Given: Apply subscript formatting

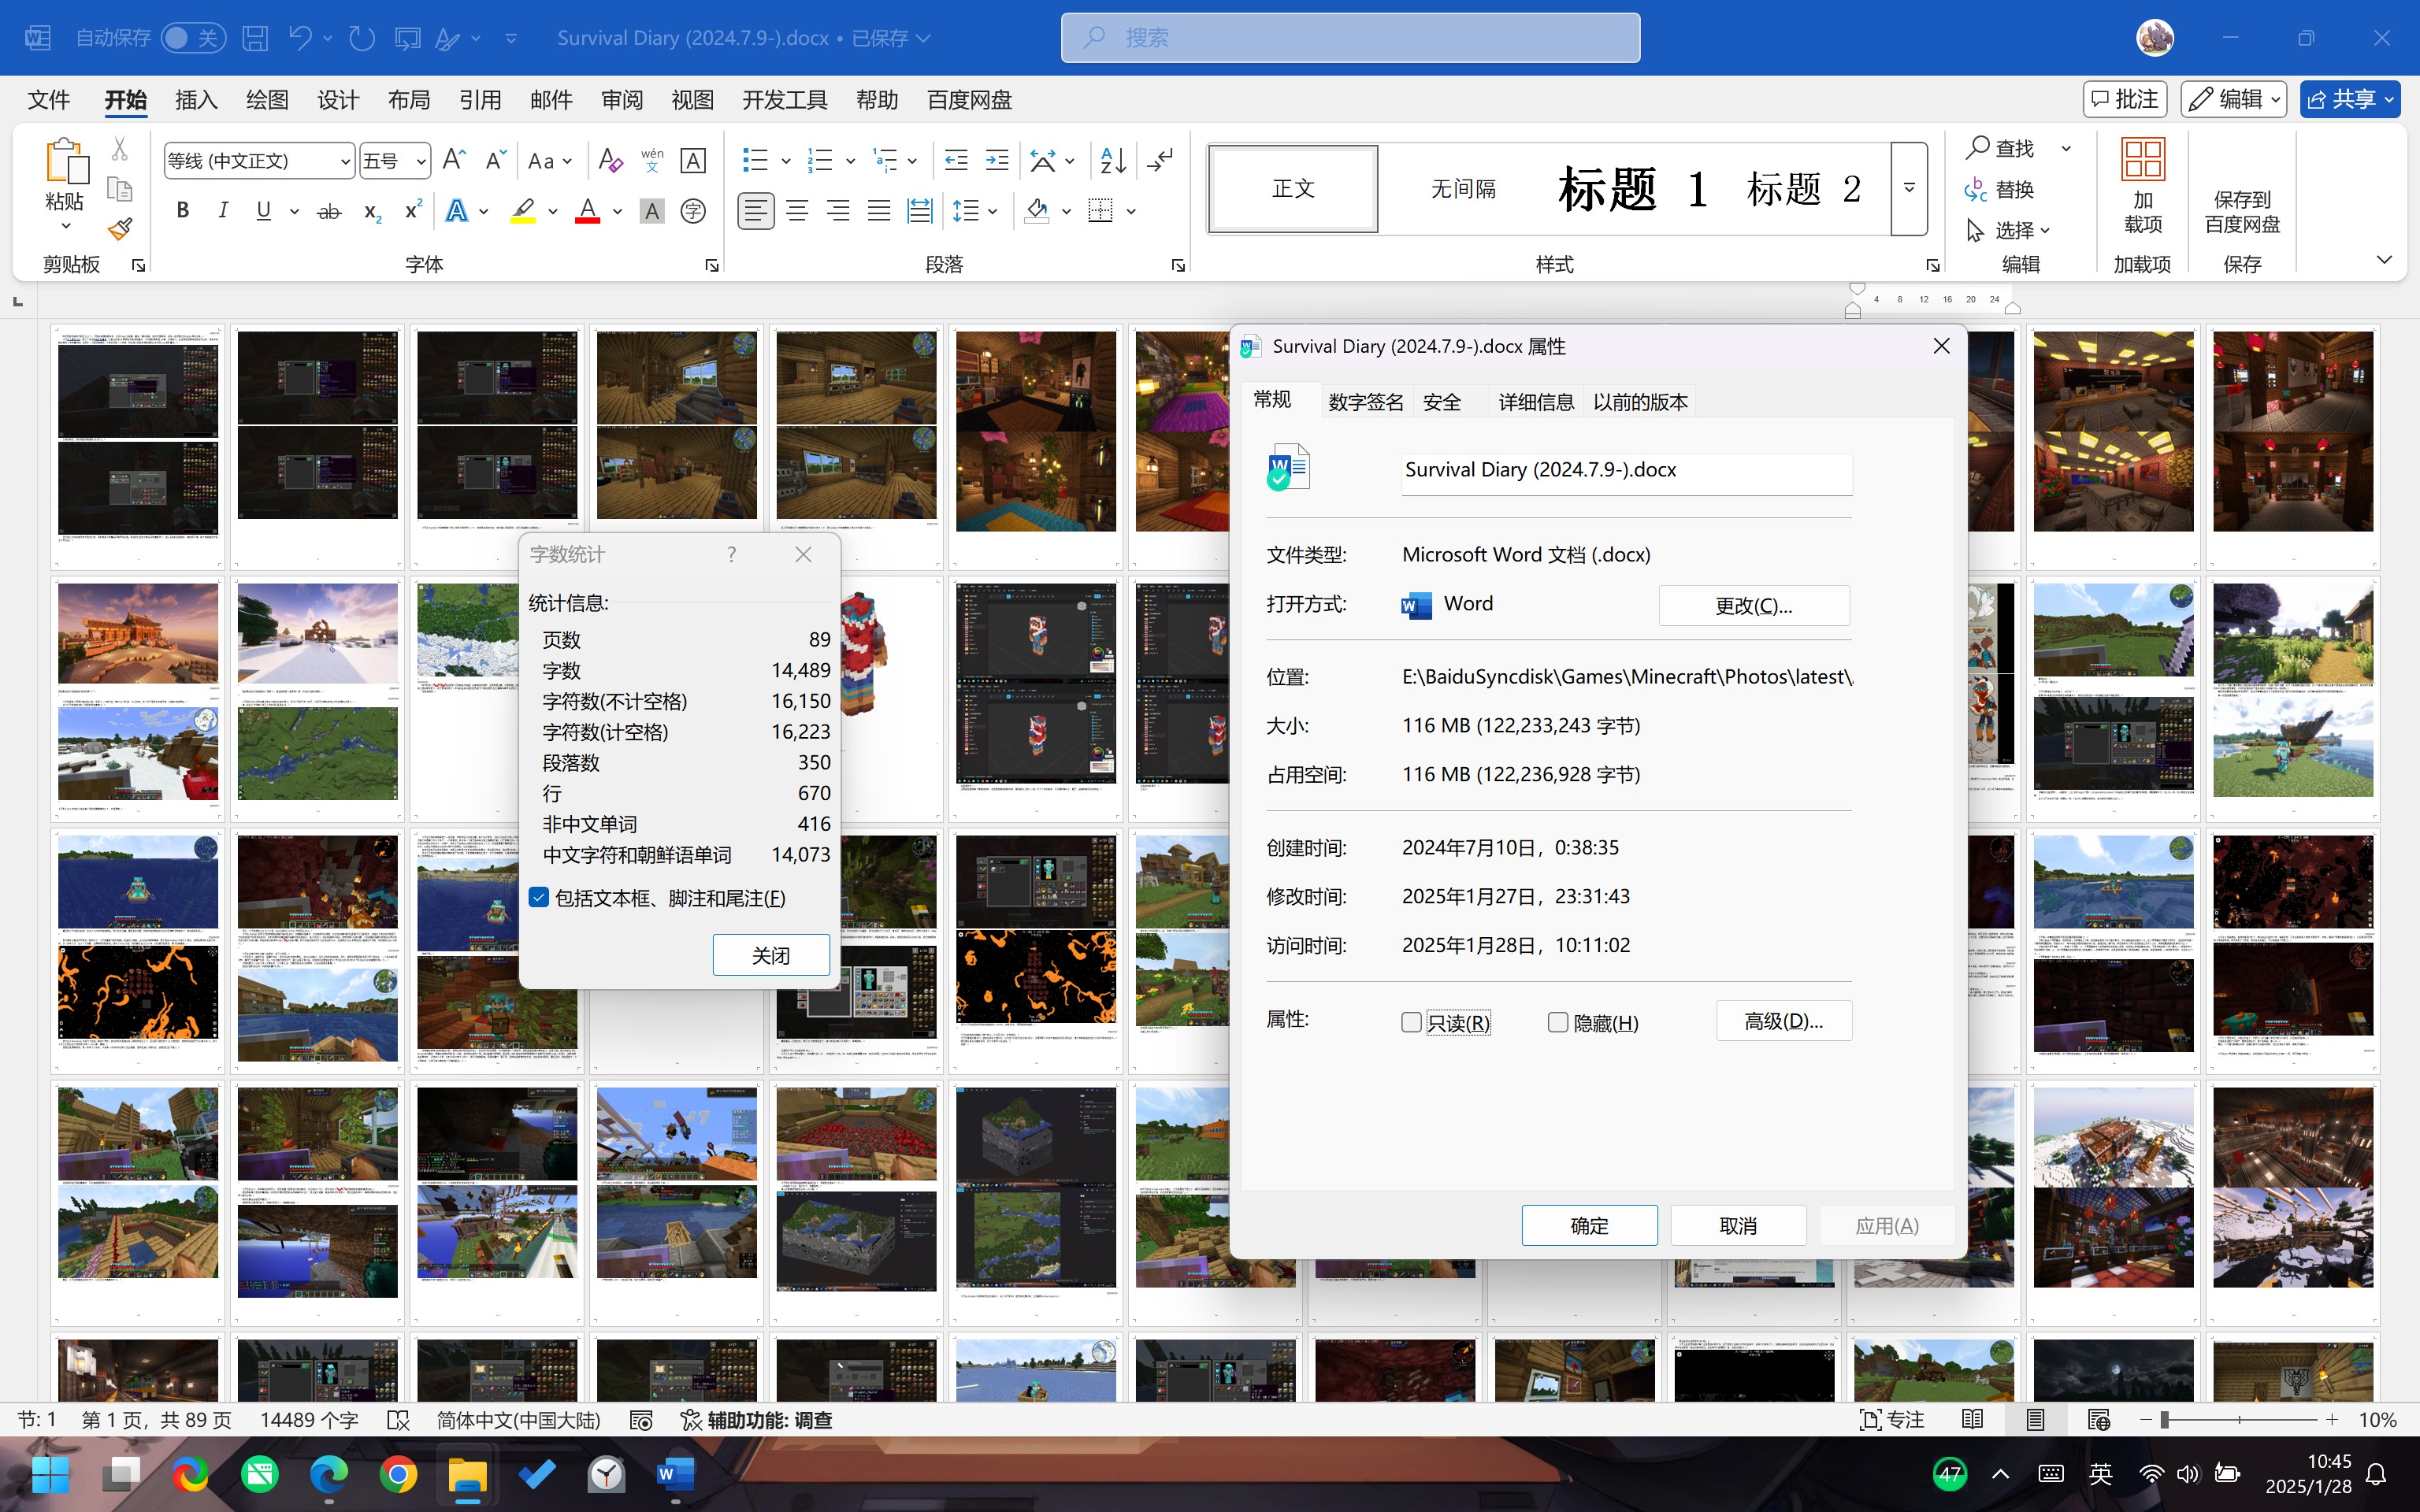Looking at the screenshot, I should pyautogui.click(x=372, y=211).
